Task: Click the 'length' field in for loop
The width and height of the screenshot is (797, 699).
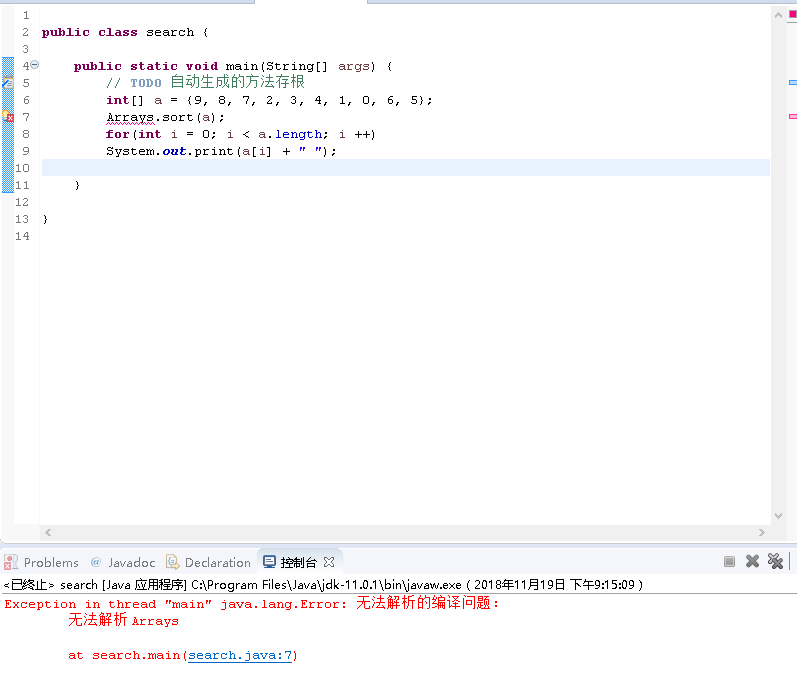Action: [298, 134]
